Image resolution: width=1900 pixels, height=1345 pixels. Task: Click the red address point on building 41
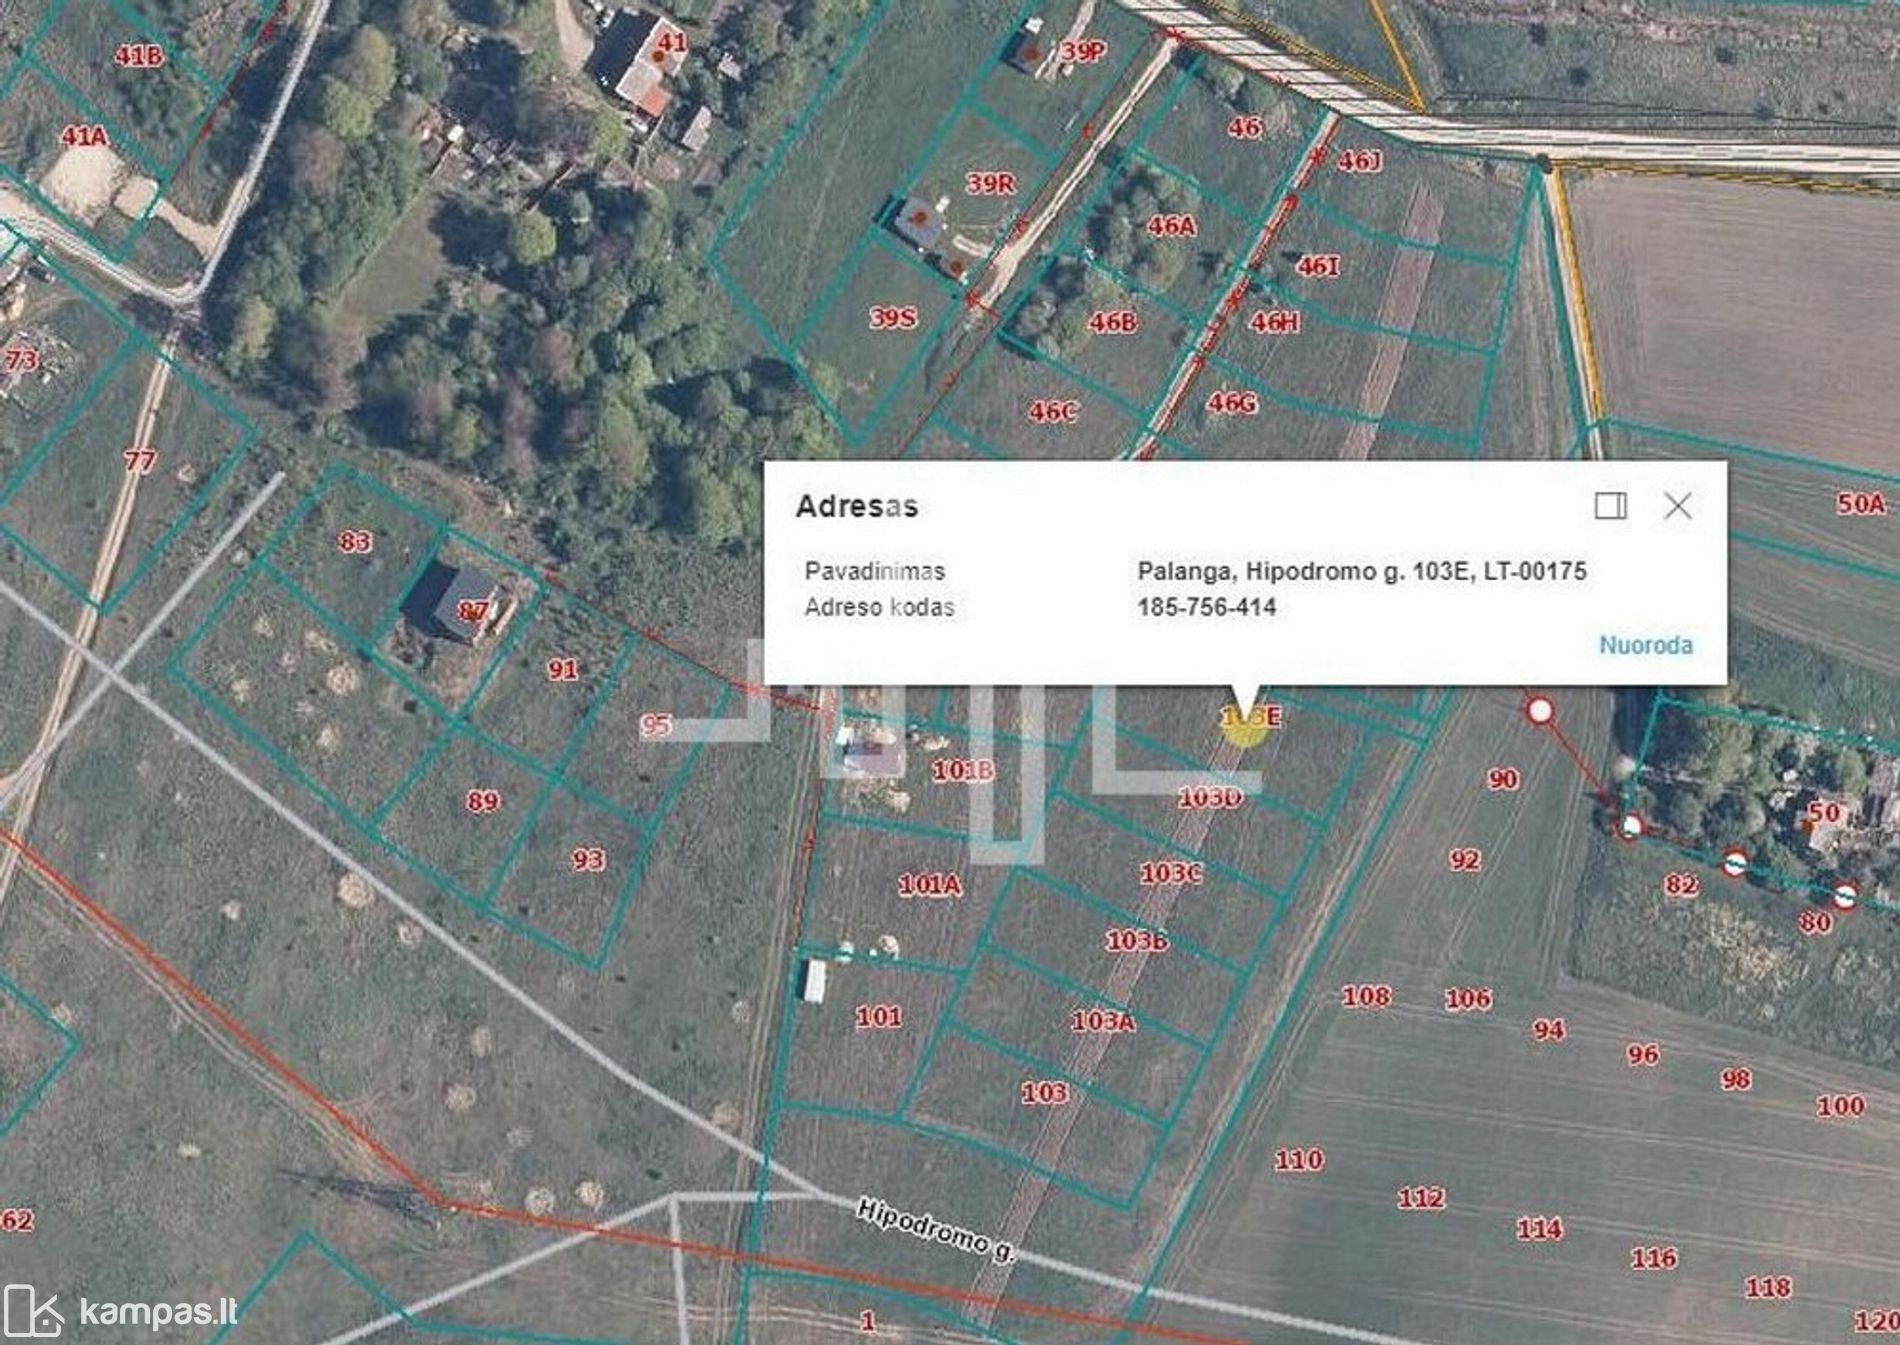tap(658, 57)
